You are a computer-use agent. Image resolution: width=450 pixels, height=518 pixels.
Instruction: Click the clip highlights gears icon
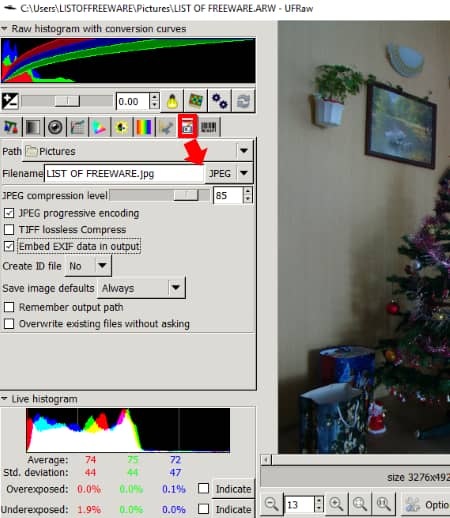pos(220,101)
